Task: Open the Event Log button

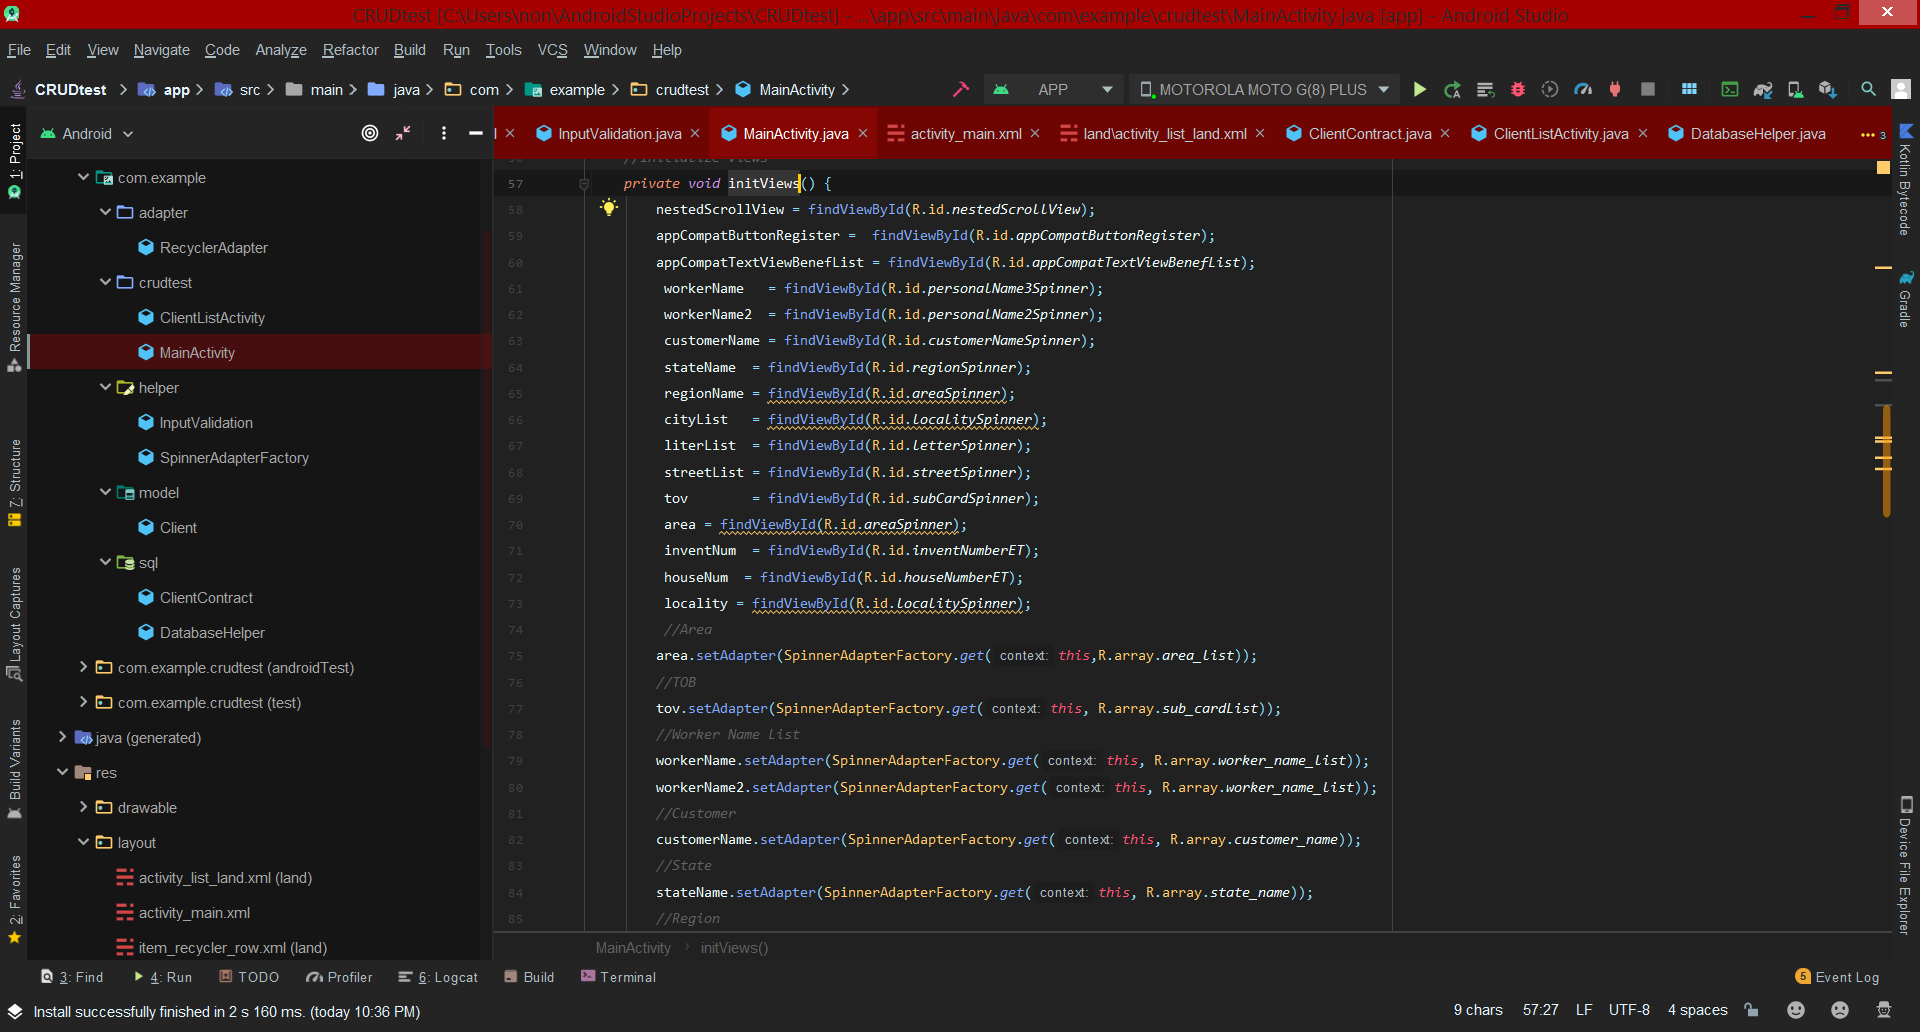Action: [1838, 977]
